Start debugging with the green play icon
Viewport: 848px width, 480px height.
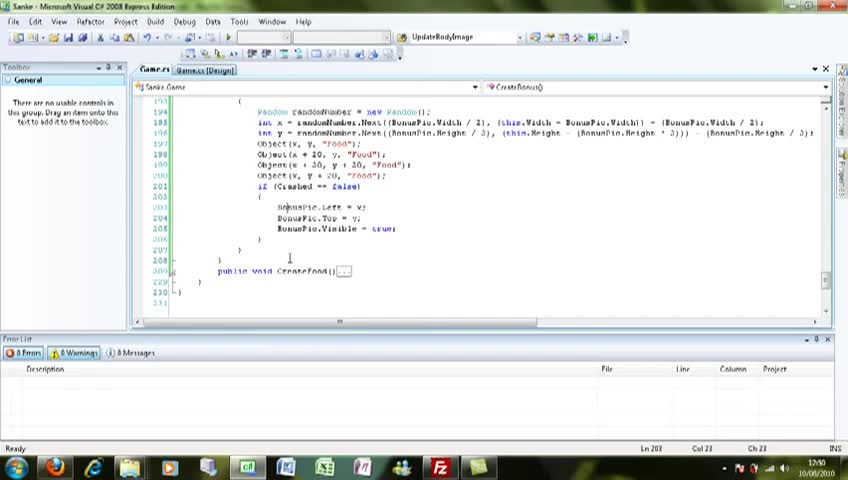[228, 37]
